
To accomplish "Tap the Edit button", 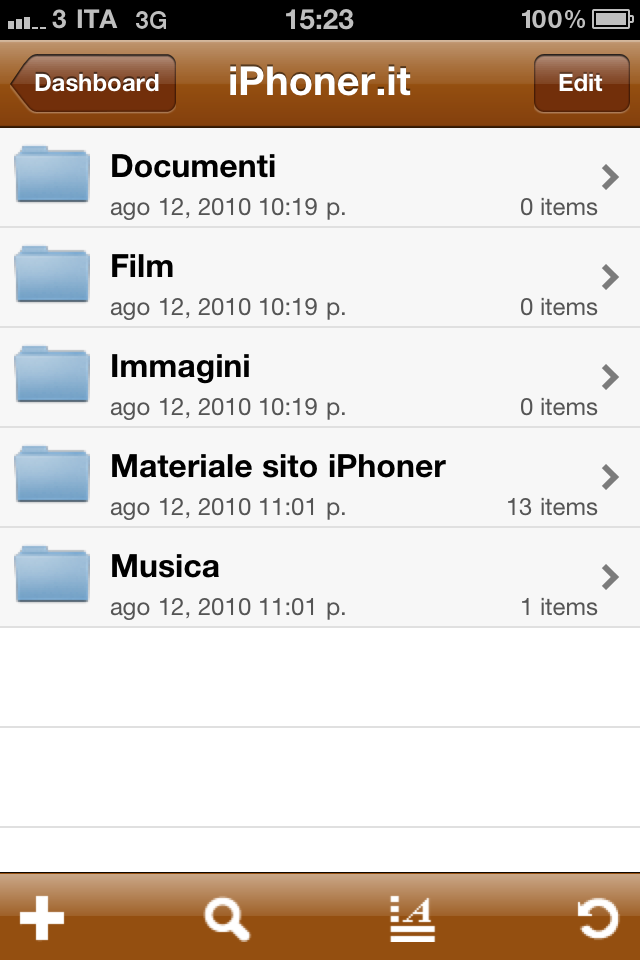I will coord(581,83).
